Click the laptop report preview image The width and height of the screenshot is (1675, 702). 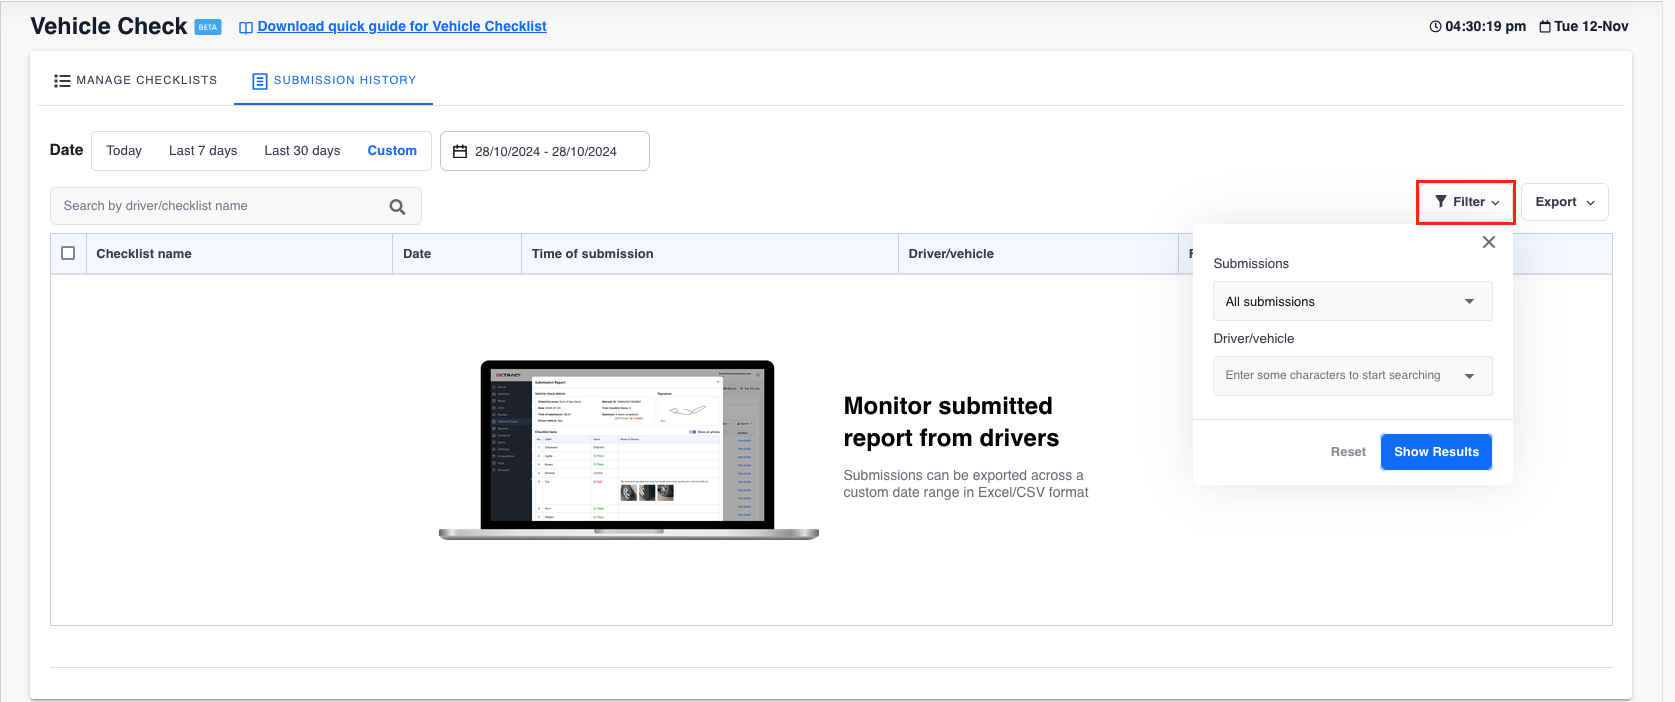[628, 448]
